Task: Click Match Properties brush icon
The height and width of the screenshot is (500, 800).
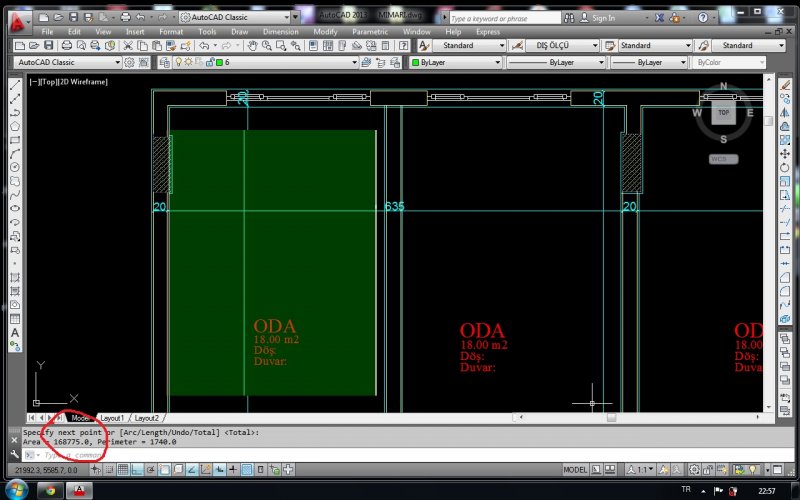Action: point(185,45)
